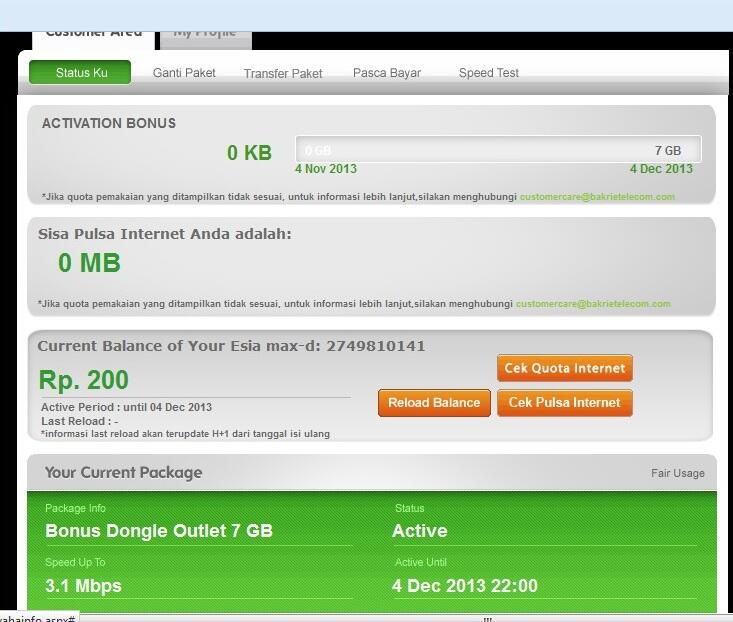
Task: Select Bonus Dongle Outlet 7 GB package name
Action: coord(159,531)
